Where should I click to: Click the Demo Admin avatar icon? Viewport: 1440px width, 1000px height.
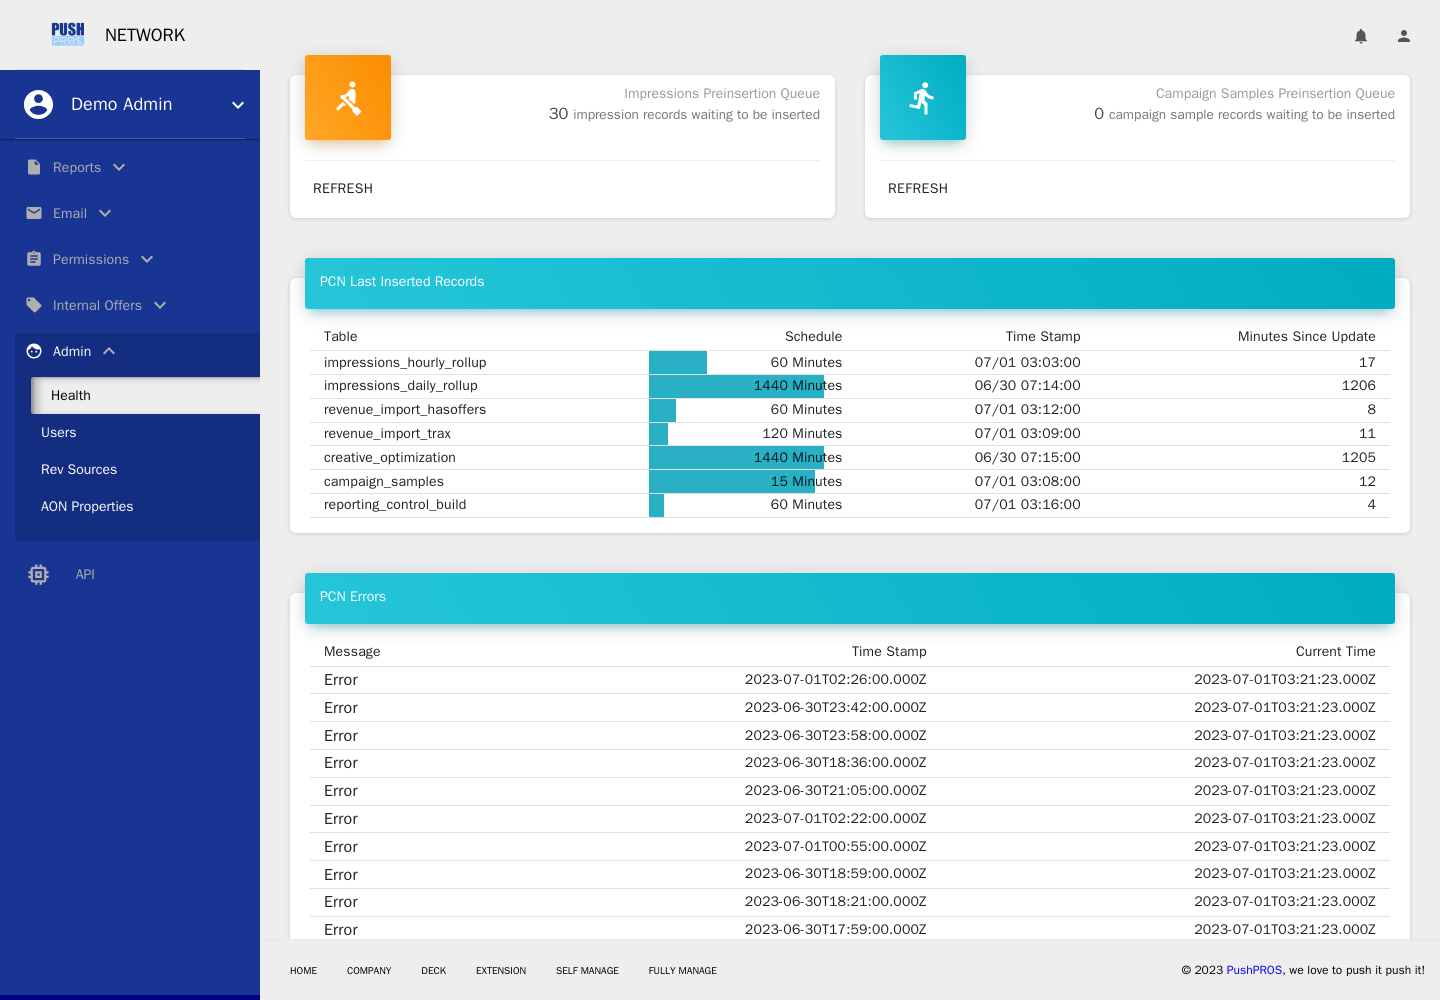coord(38,104)
